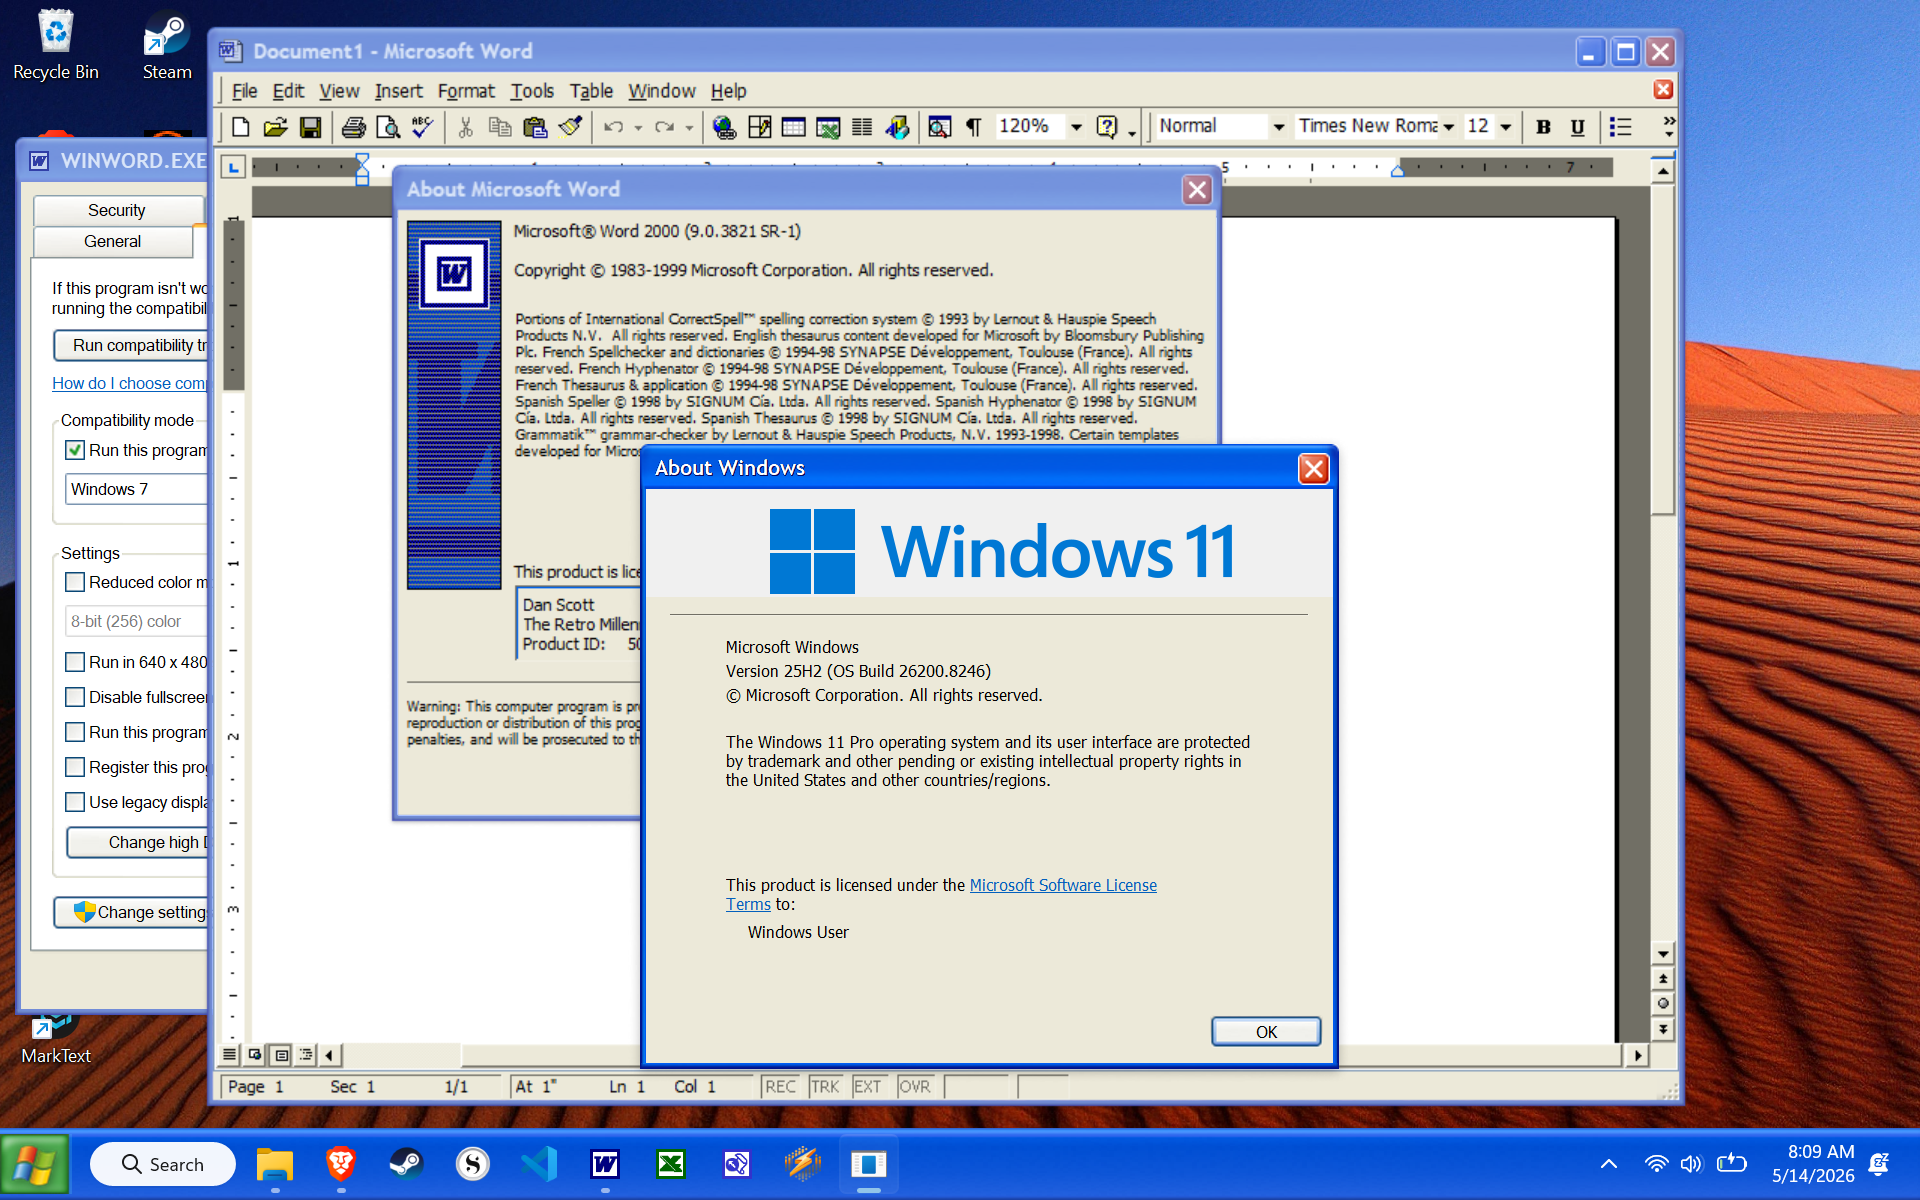The width and height of the screenshot is (1920, 1200).
Task: Undo the last action in Word
Action: pyautogui.click(x=613, y=127)
